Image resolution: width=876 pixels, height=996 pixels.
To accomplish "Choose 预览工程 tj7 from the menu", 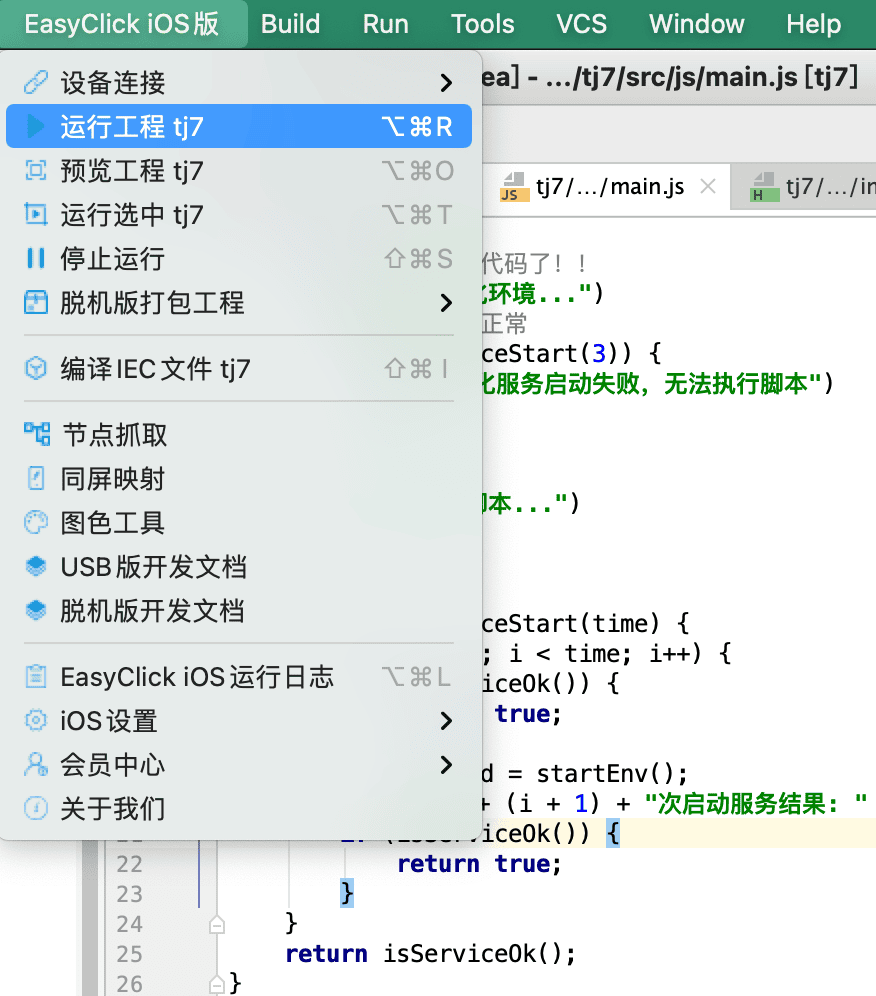I will (239, 170).
